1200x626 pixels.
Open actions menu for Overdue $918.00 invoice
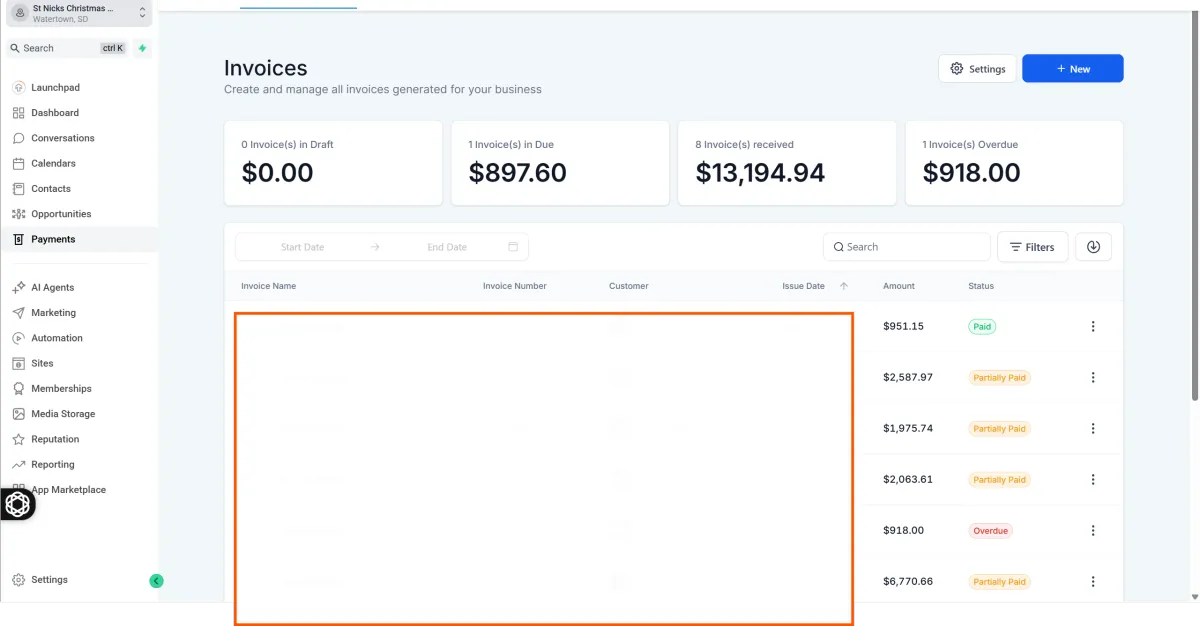coord(1093,531)
